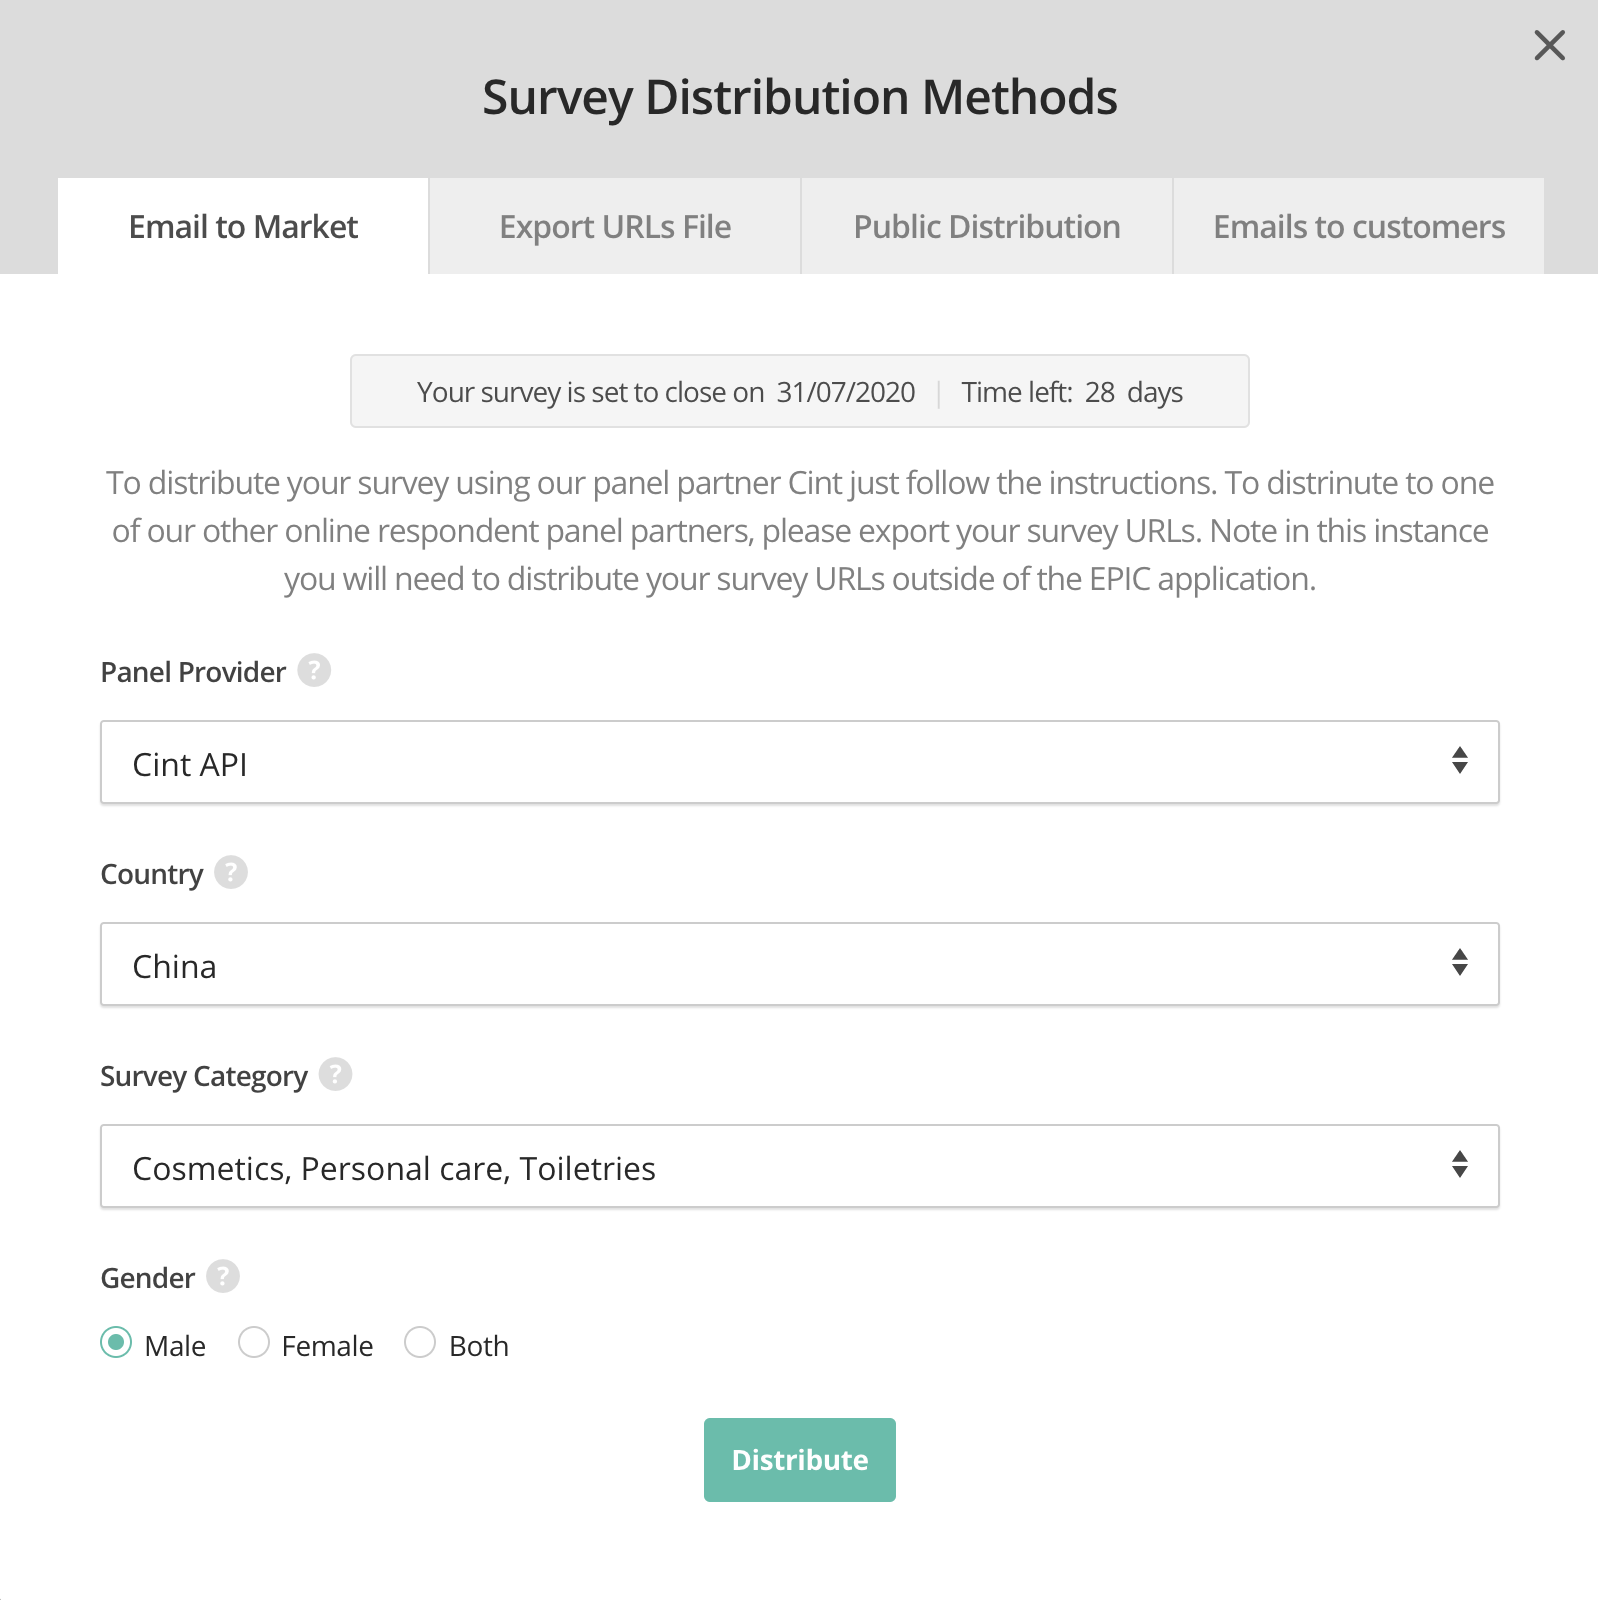Open the Panel Provider dropdown showing Cint API

pyautogui.click(x=799, y=762)
